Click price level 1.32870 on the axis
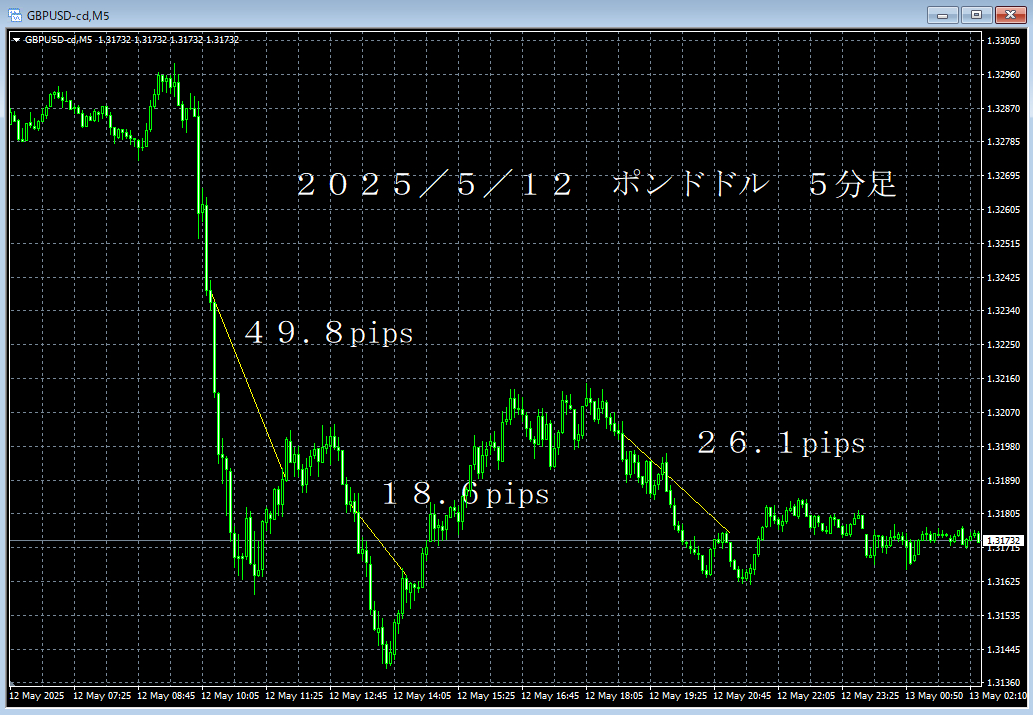Viewport: 1033px width, 715px height. [1003, 108]
